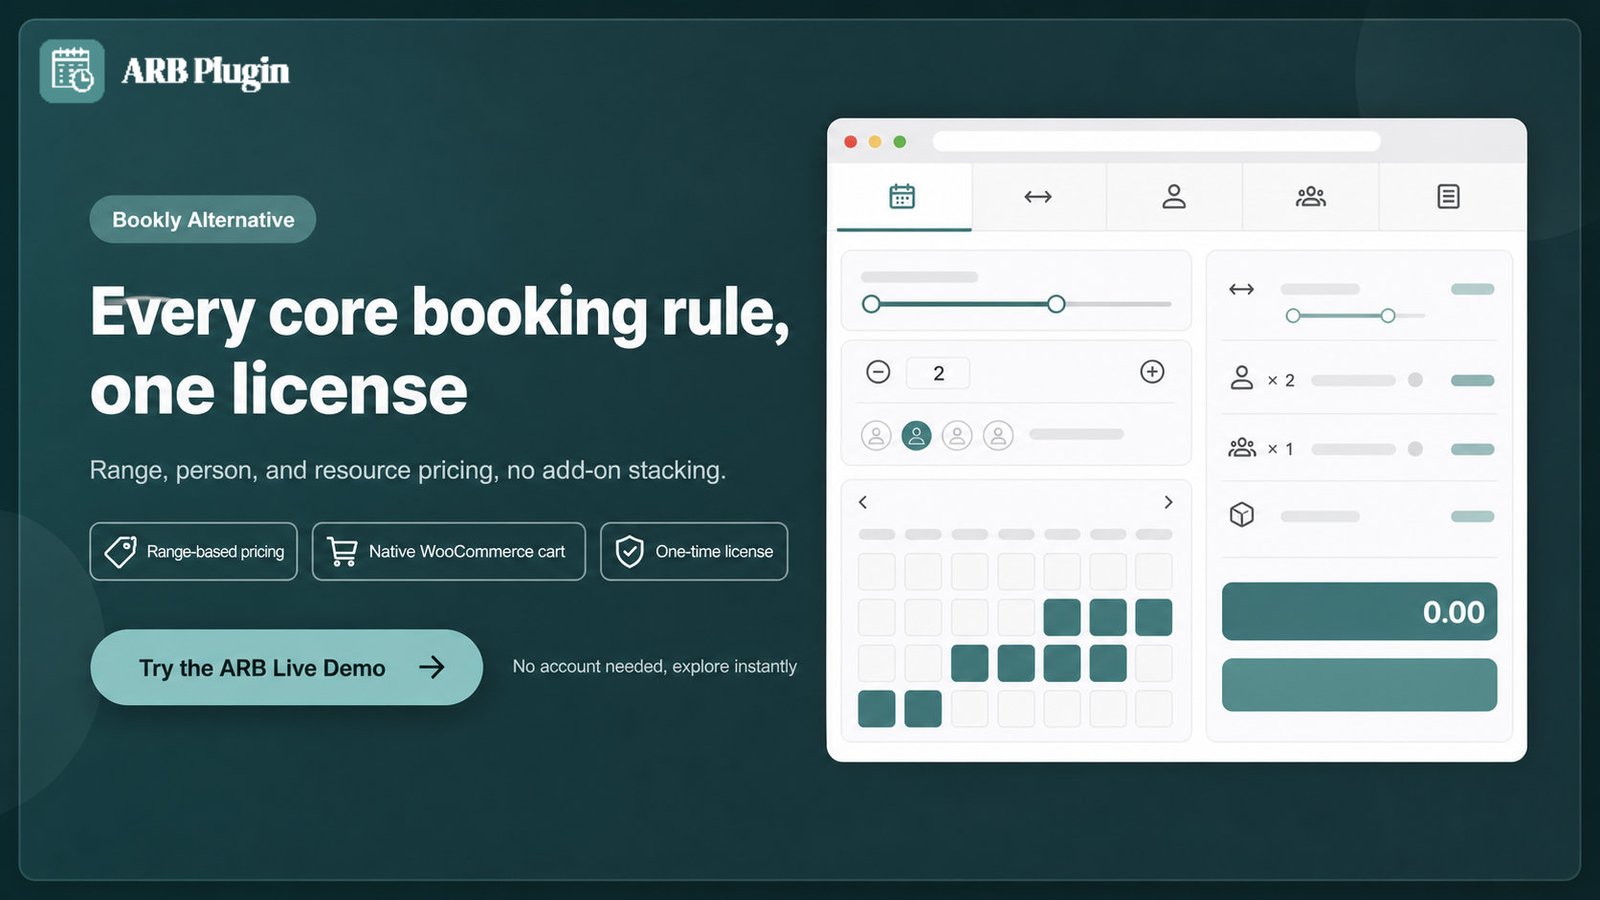Screen dimensions: 1600x900
Task: Decrease person count with minus button
Action: point(878,372)
